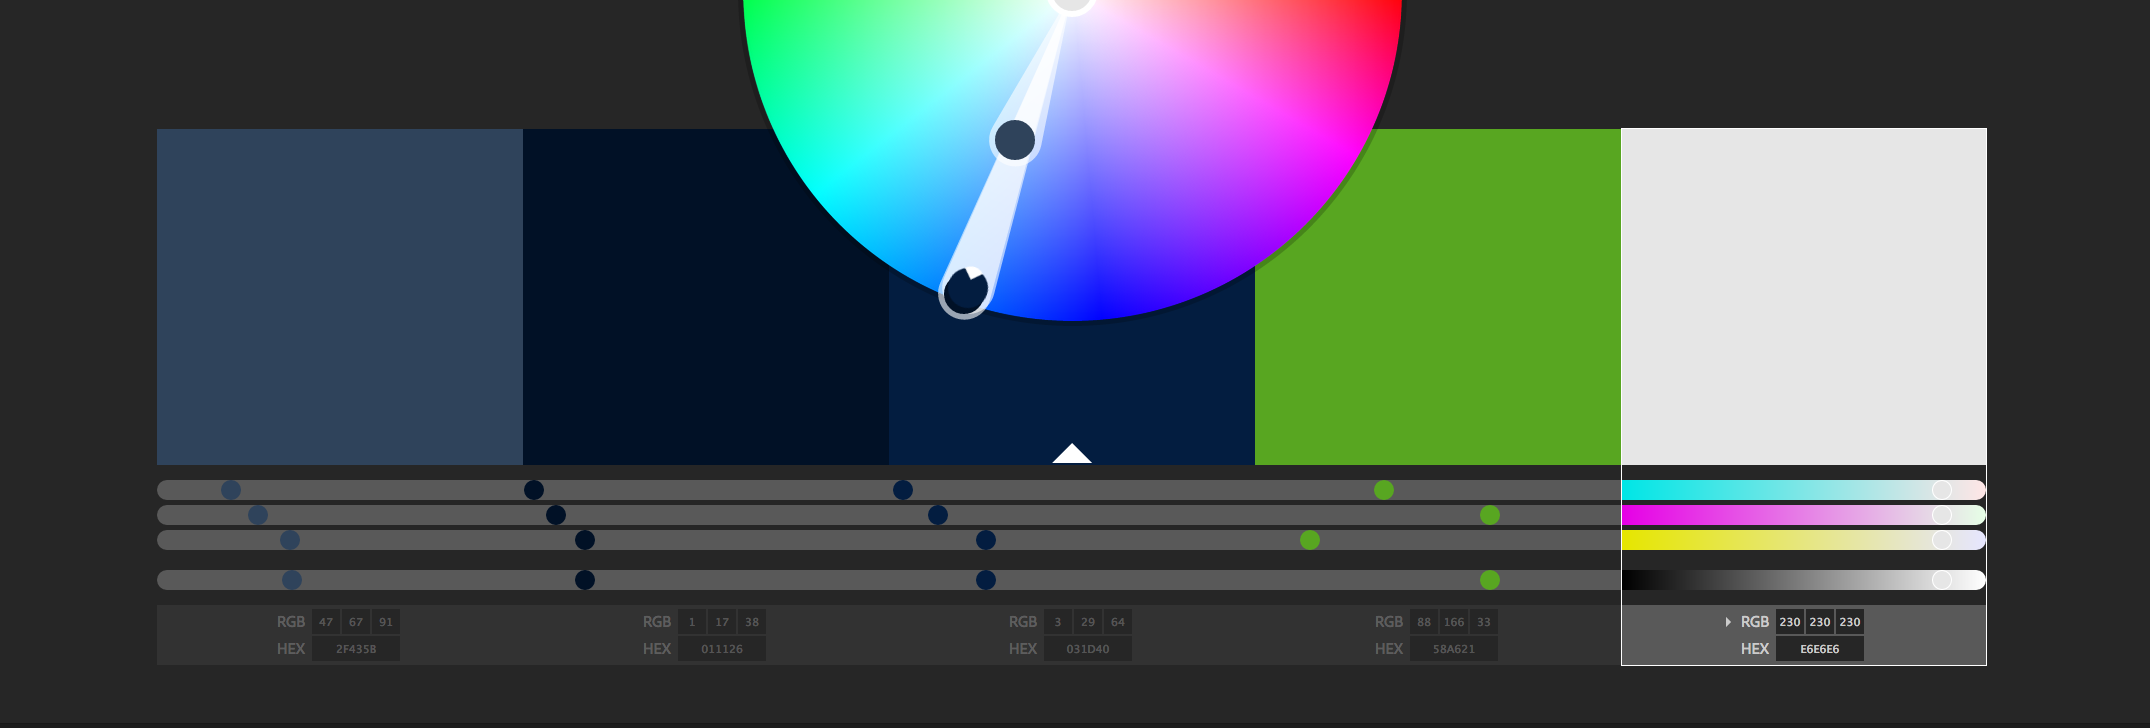Click third-row slider handle under 031D40 swatch

pyautogui.click(x=986, y=540)
